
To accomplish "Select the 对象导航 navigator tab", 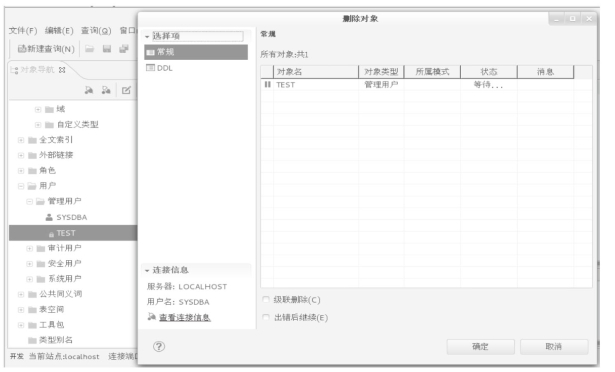I will click(x=37, y=70).
